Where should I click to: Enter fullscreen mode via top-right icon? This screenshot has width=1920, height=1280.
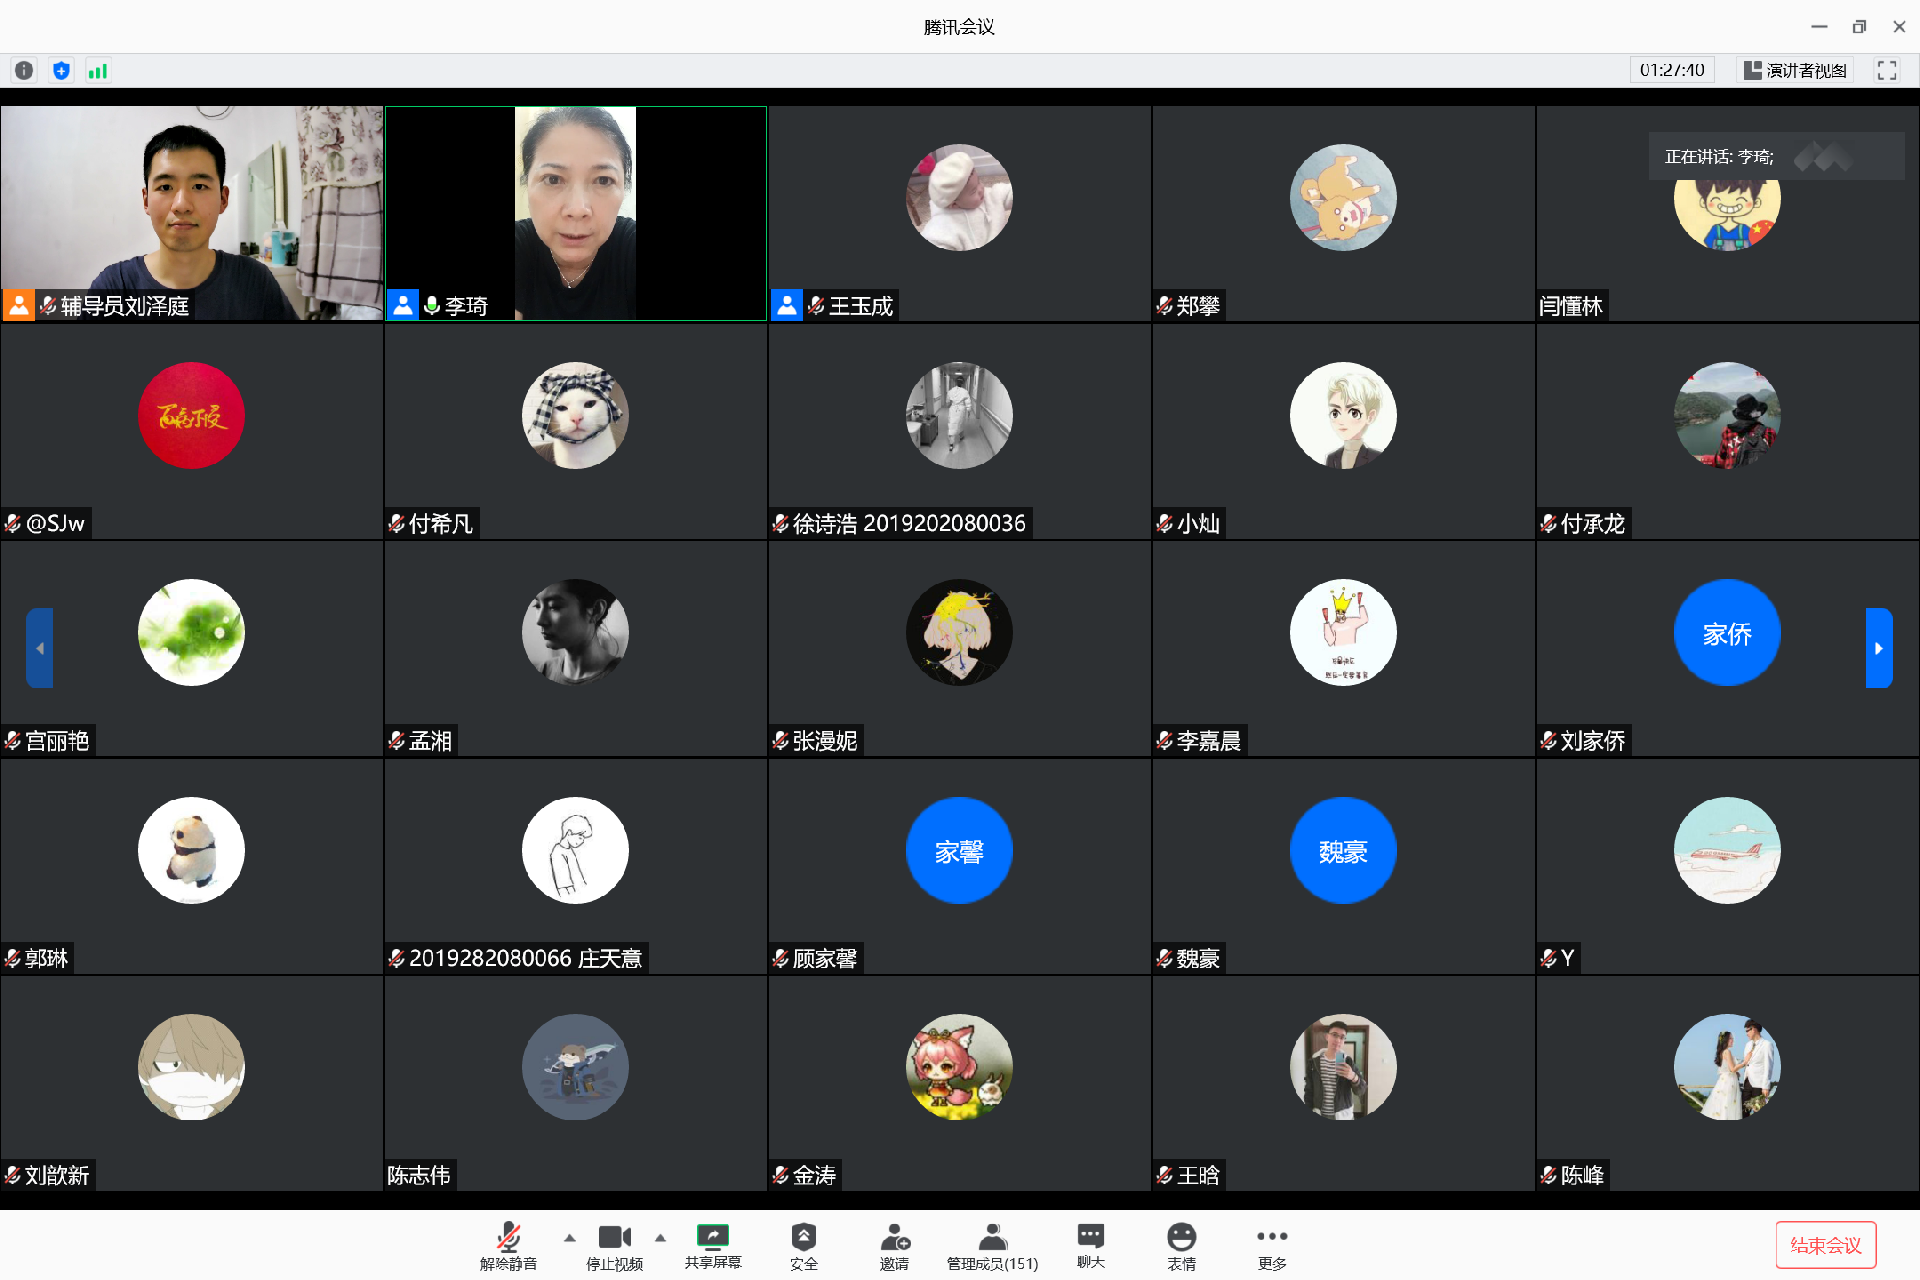pos(1886,70)
